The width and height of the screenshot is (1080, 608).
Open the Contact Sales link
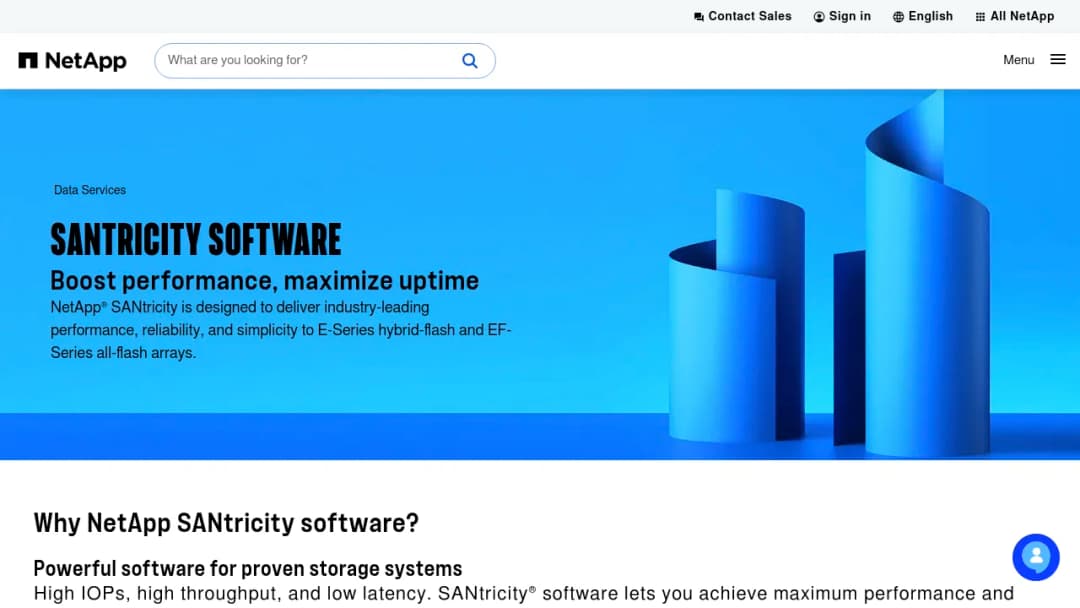point(742,17)
